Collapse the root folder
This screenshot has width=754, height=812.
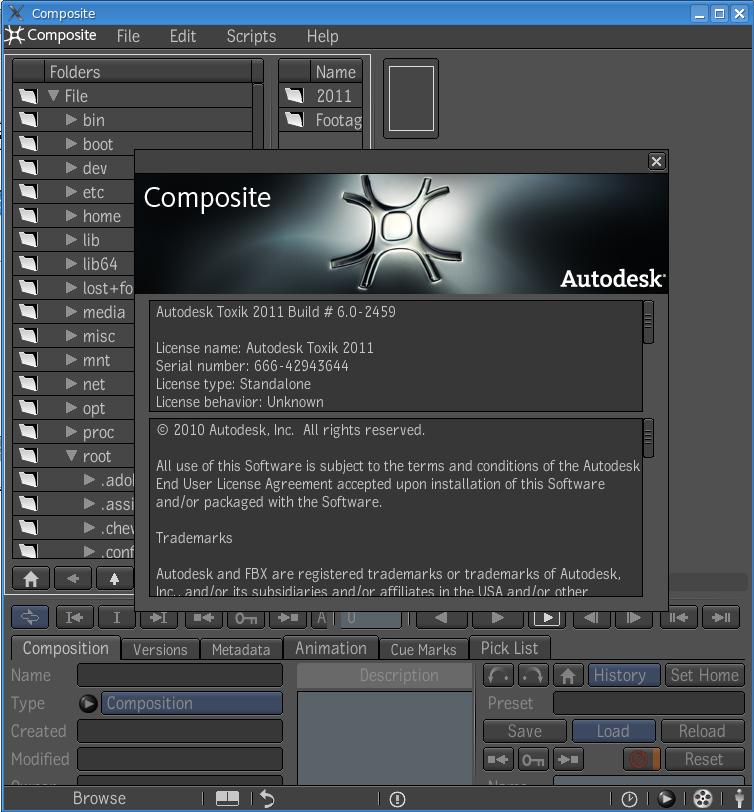(71, 456)
